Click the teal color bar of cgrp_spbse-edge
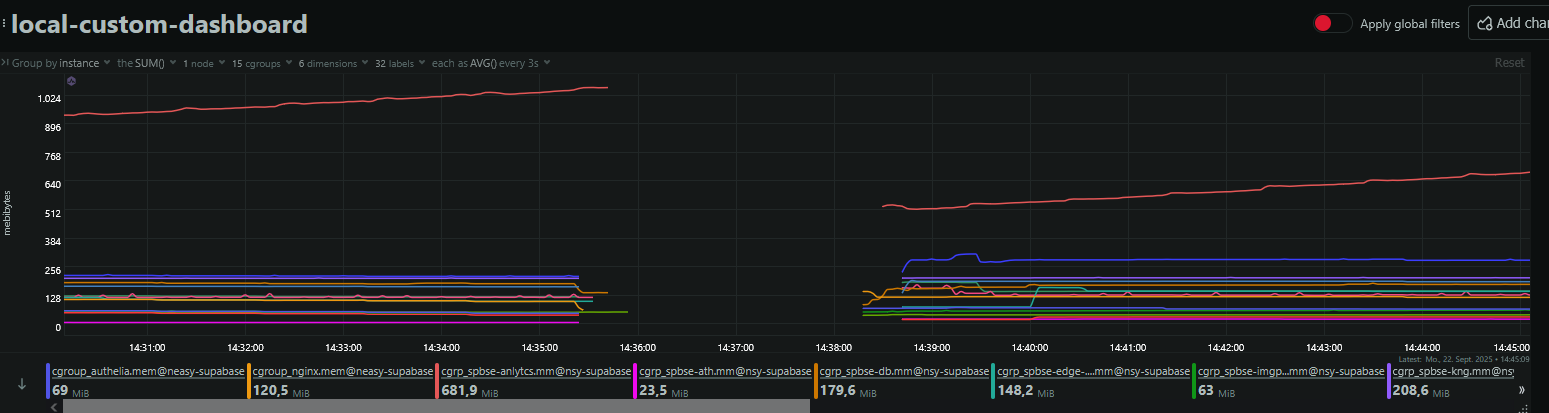 point(993,381)
